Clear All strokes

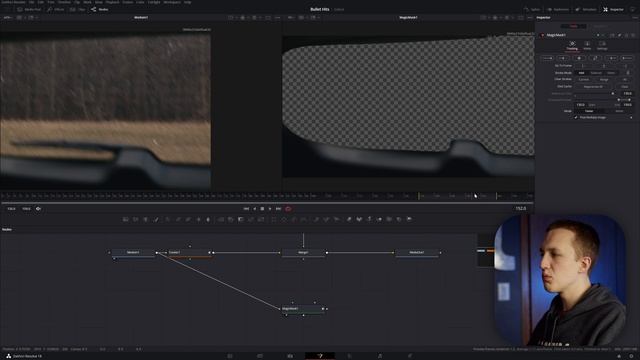[x=624, y=80]
